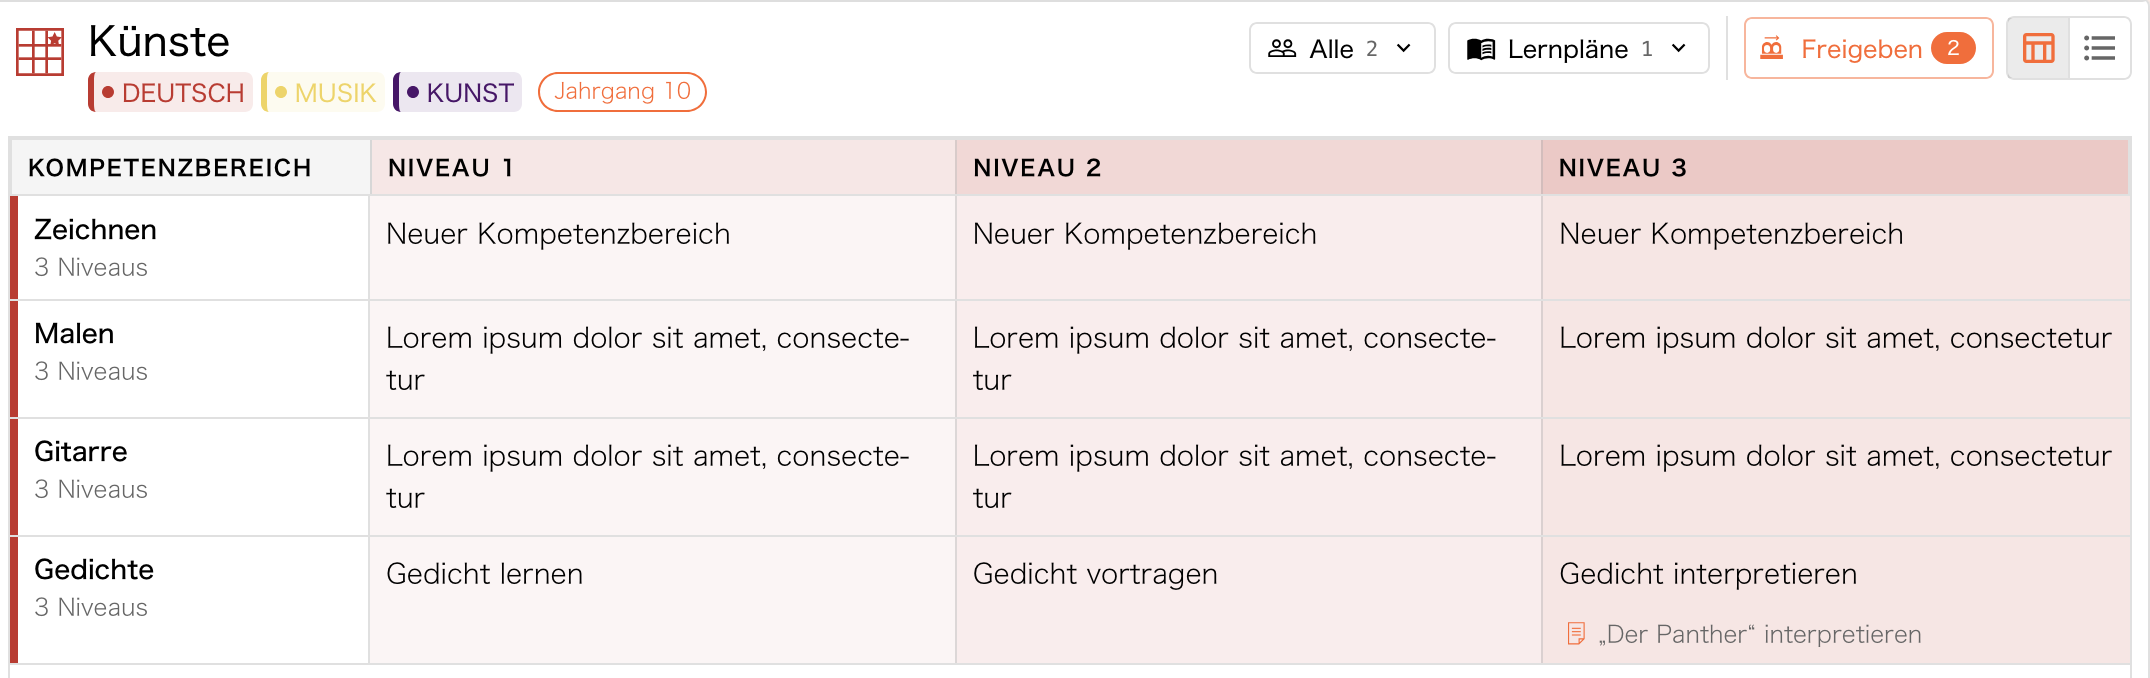Expand the Alle dropdown chevron
The image size is (2150, 678).
coord(1404,48)
